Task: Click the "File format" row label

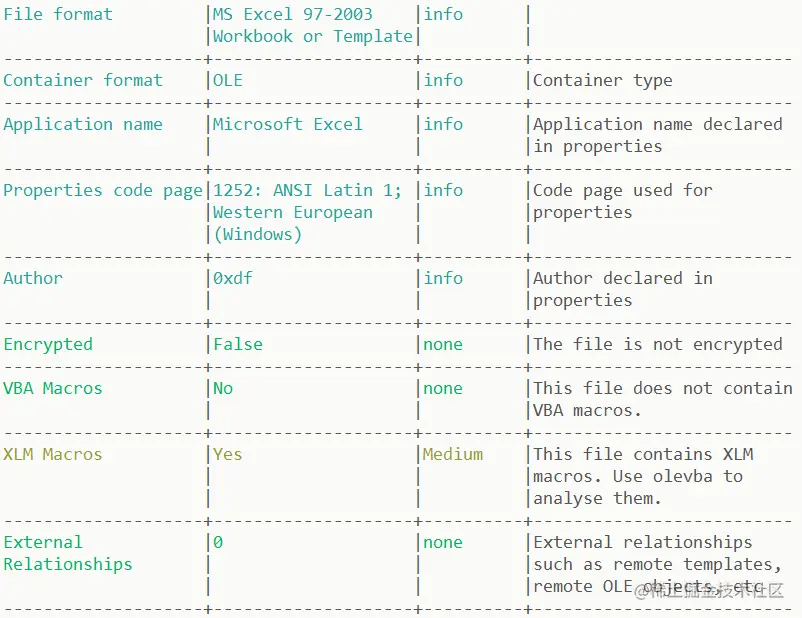Action: tap(58, 14)
